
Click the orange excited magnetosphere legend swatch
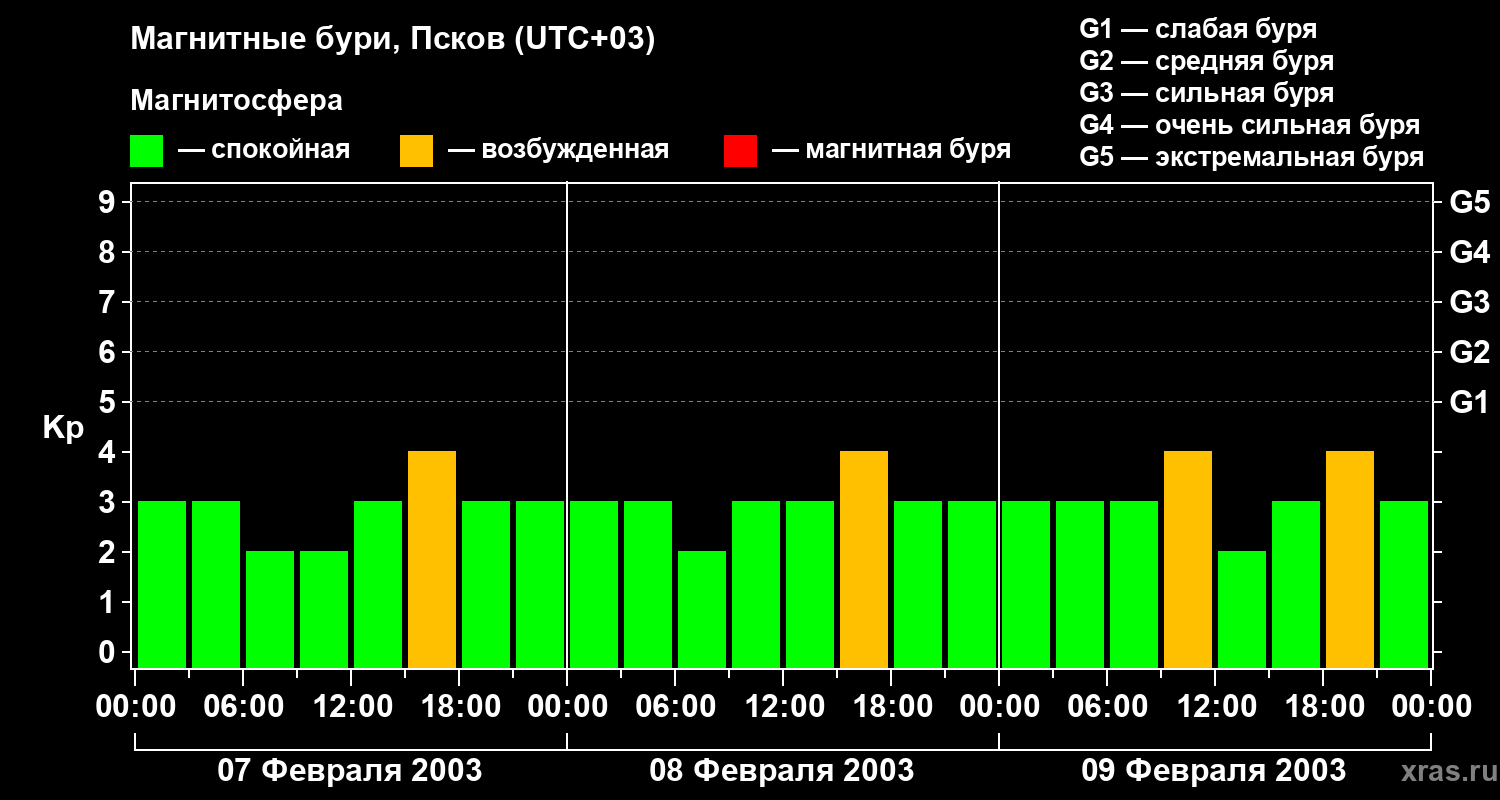click(x=416, y=151)
